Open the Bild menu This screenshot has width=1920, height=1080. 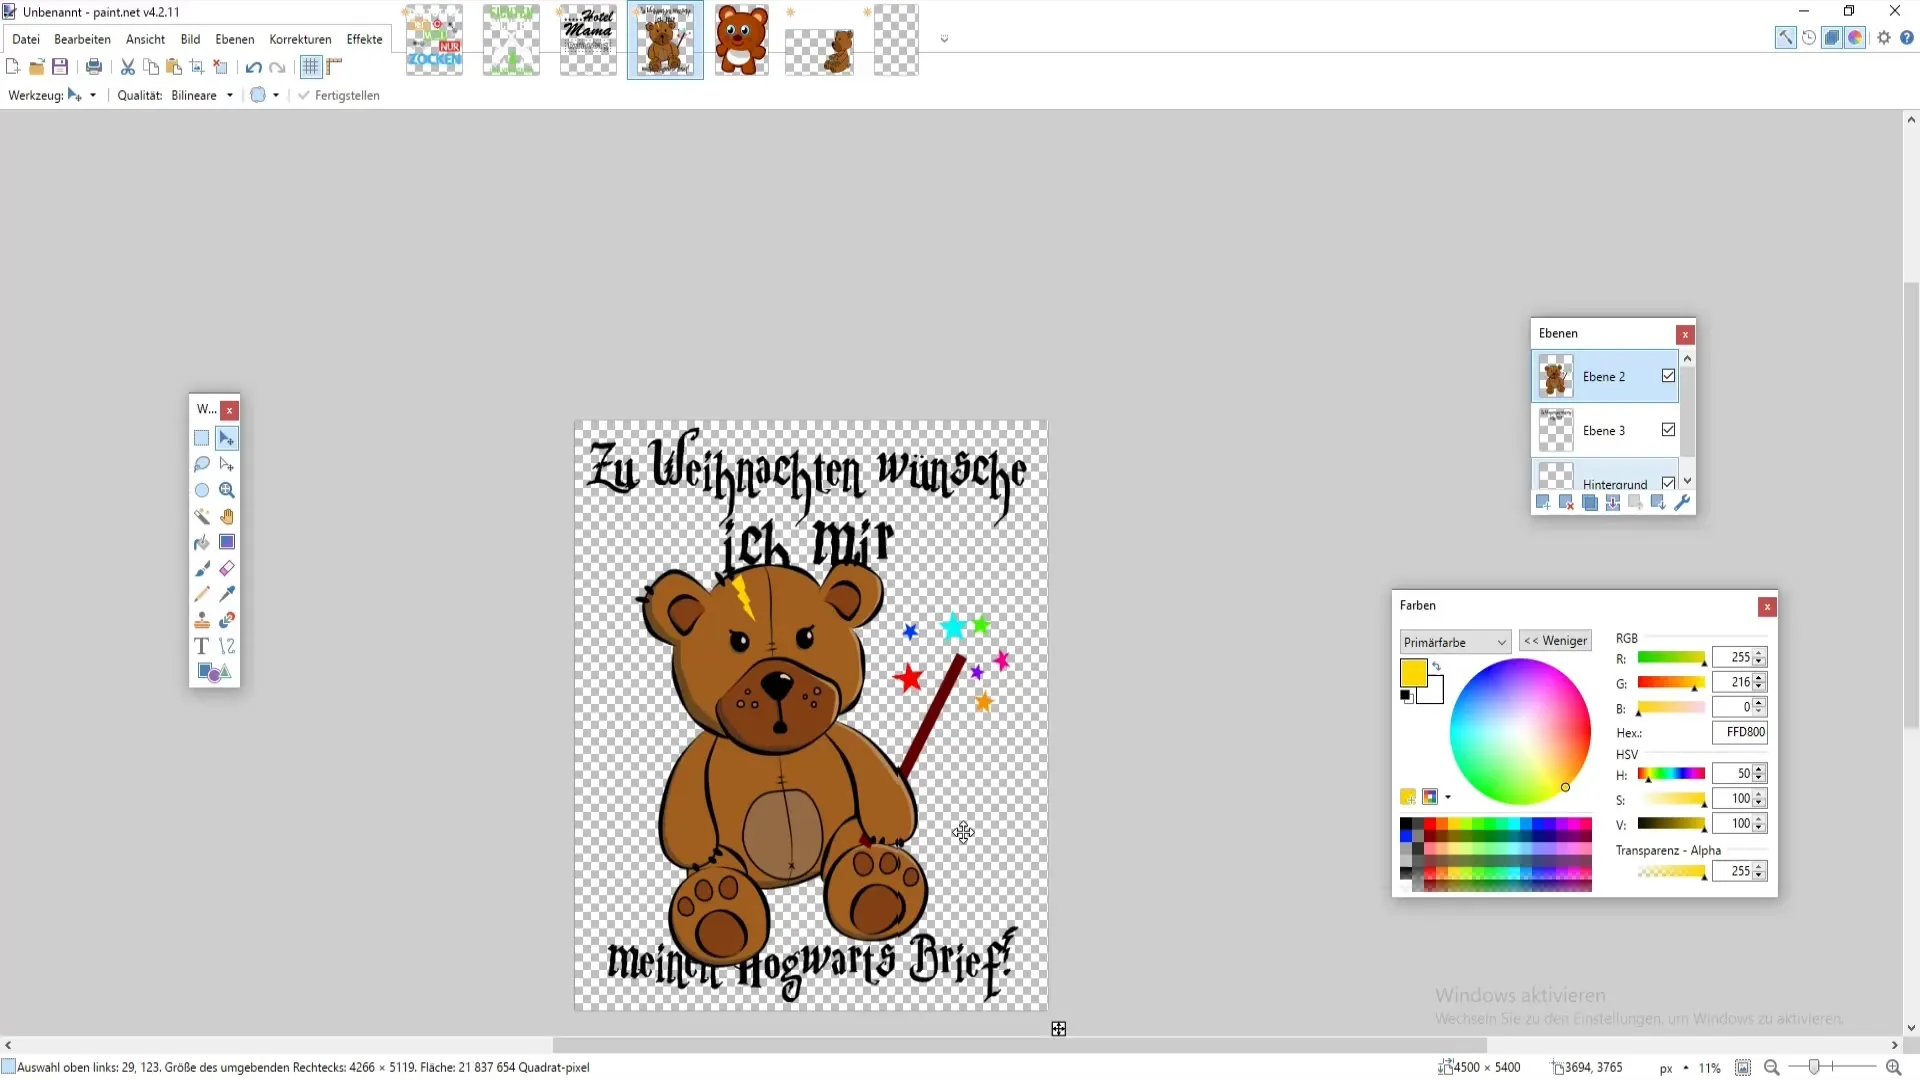tap(190, 39)
